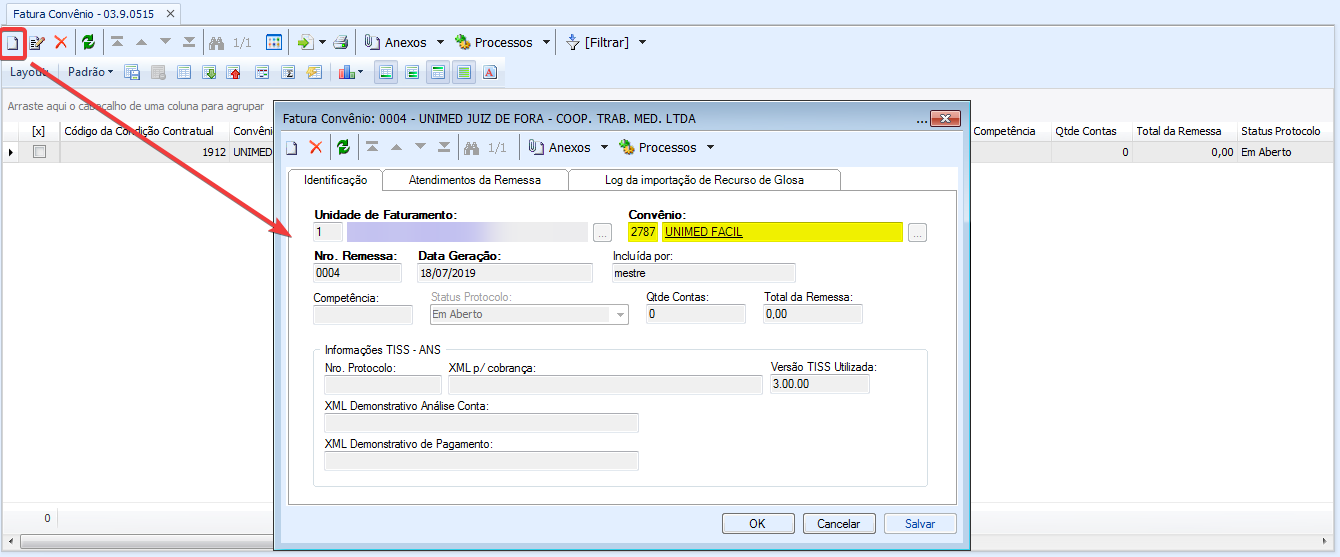Open the Processos dropdown arrow in main toolbar
Viewport: 1340px width, 557px height.
546,43
